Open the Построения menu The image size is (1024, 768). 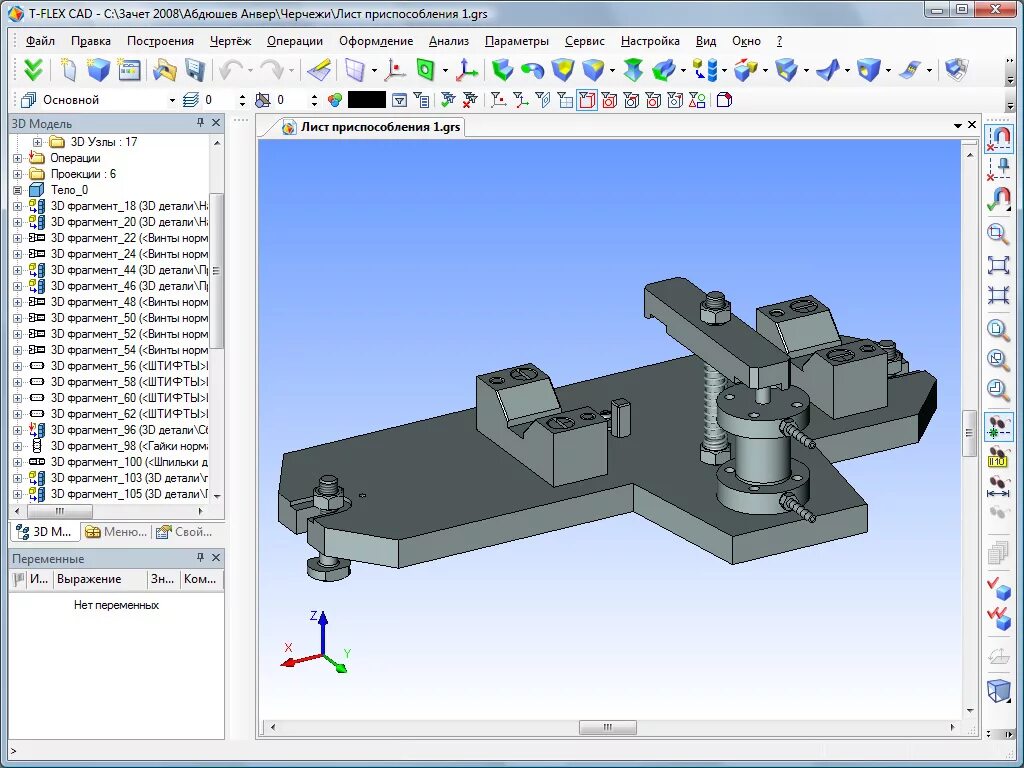[x=160, y=40]
